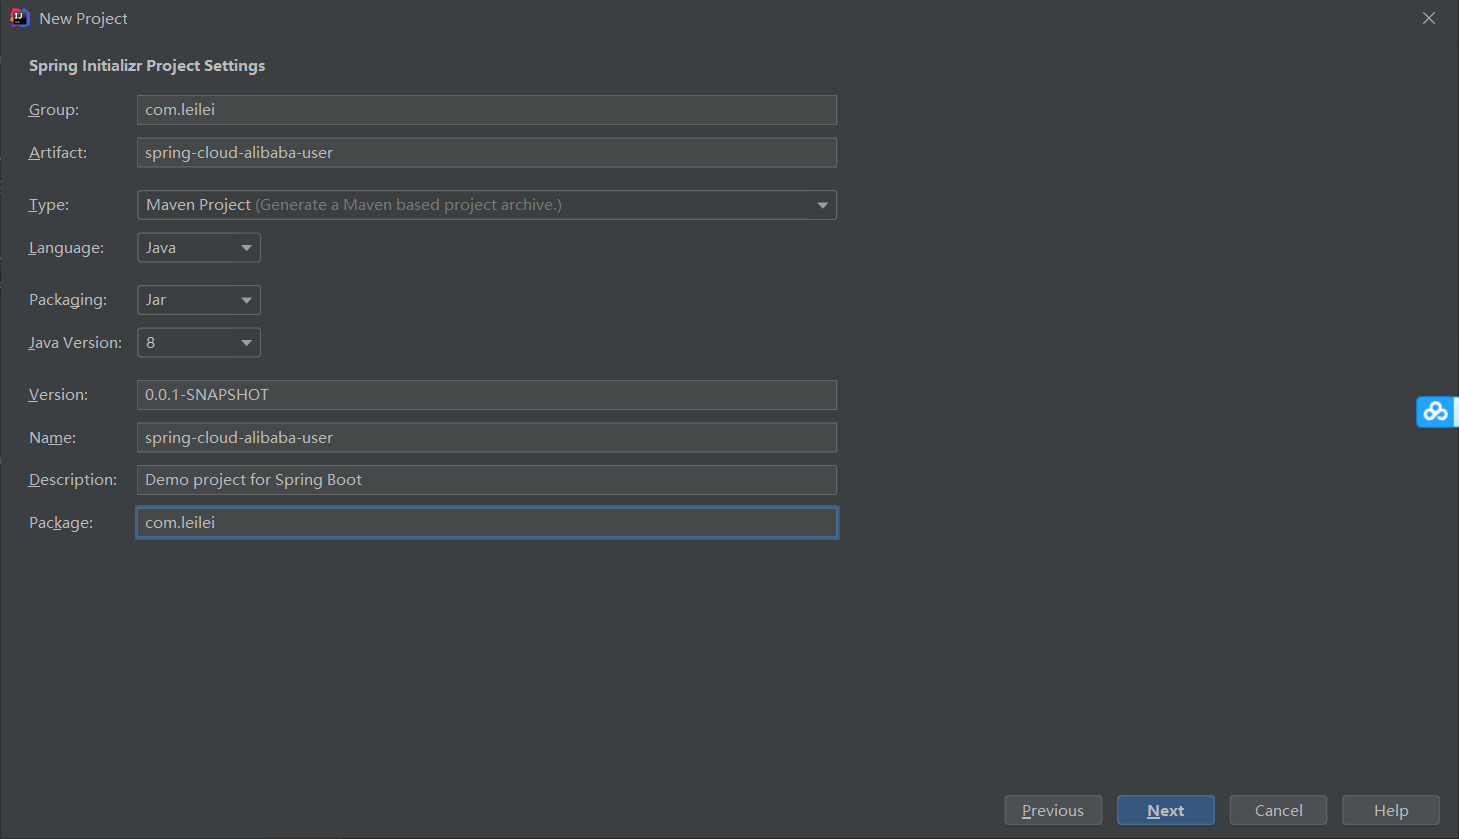
Task: Click the Artifact label
Action: 58,153
